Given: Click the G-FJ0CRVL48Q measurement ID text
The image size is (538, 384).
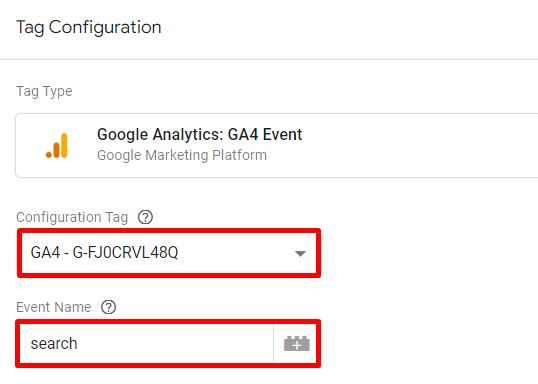Looking at the screenshot, I should [x=125, y=253].
